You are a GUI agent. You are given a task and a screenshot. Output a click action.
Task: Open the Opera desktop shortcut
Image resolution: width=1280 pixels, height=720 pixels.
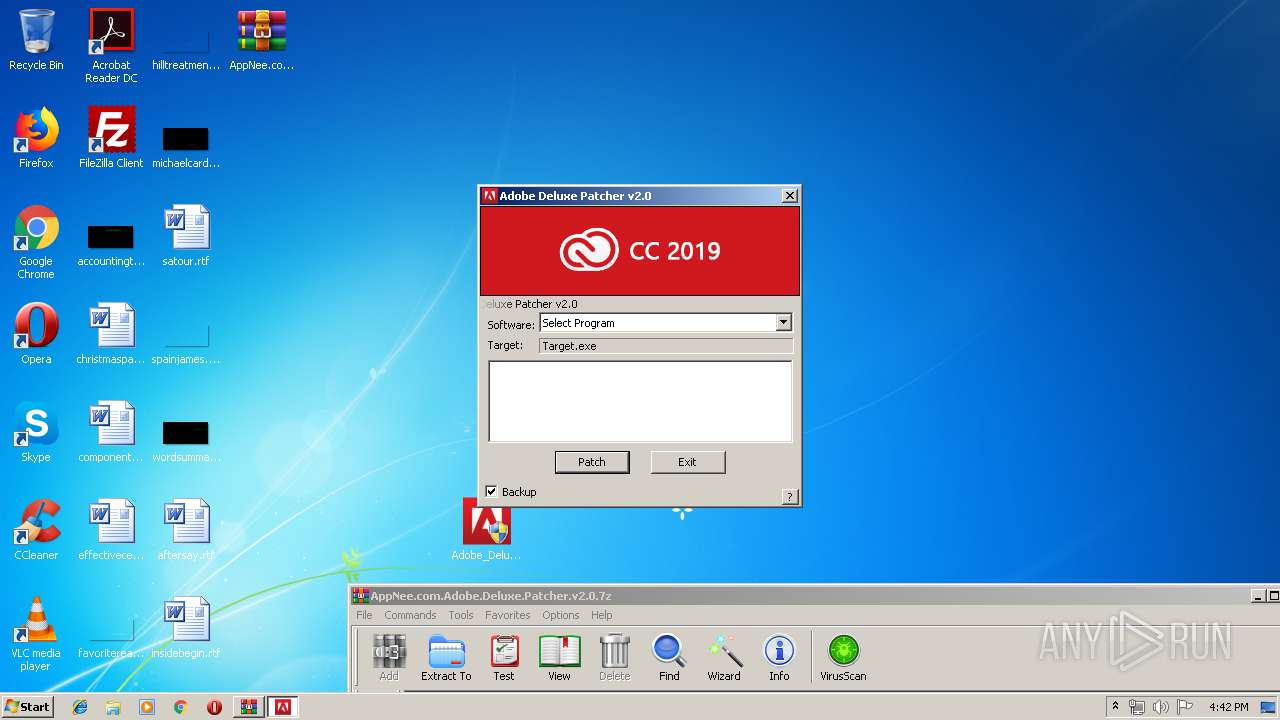36,334
